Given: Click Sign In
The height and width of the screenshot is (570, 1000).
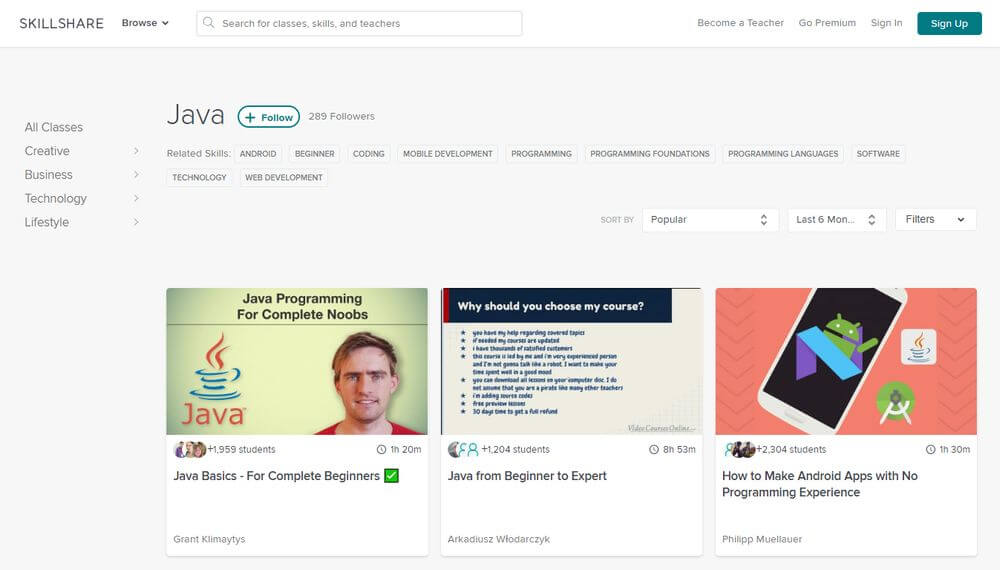Looking at the screenshot, I should (886, 23).
